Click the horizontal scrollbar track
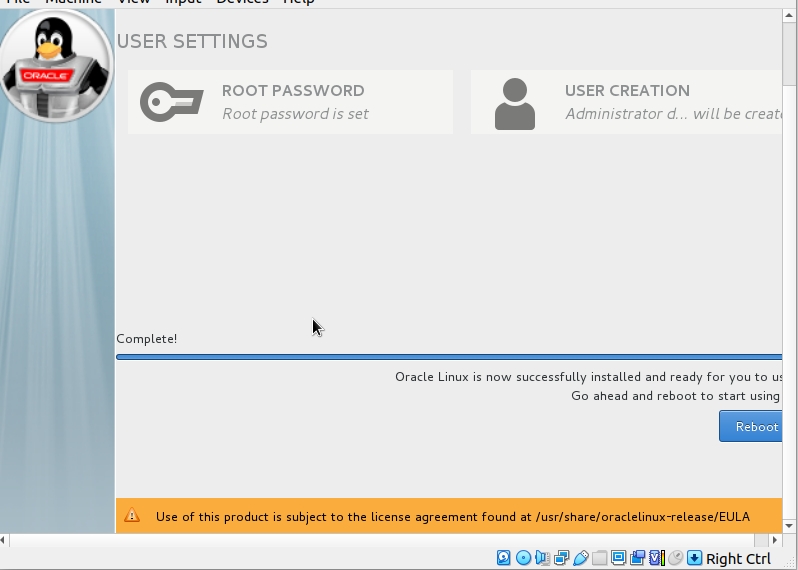 [x=382, y=540]
